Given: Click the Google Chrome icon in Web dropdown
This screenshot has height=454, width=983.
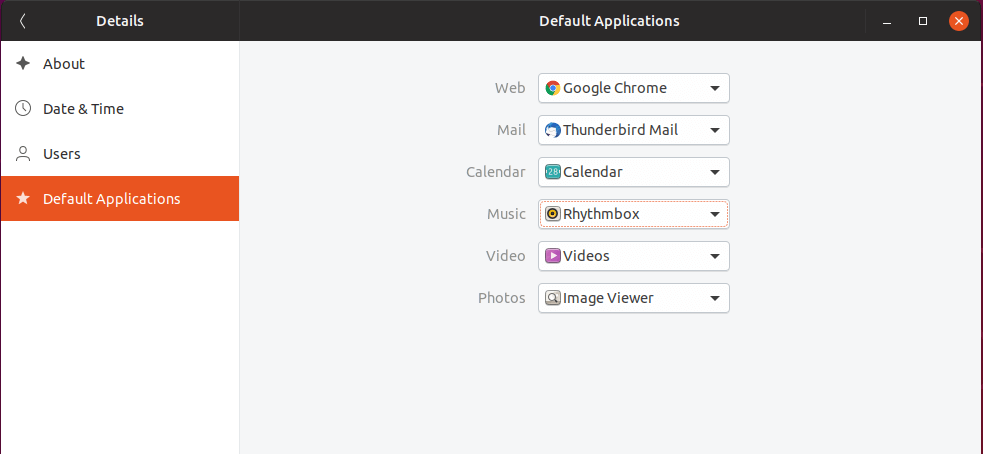Looking at the screenshot, I should coord(552,88).
